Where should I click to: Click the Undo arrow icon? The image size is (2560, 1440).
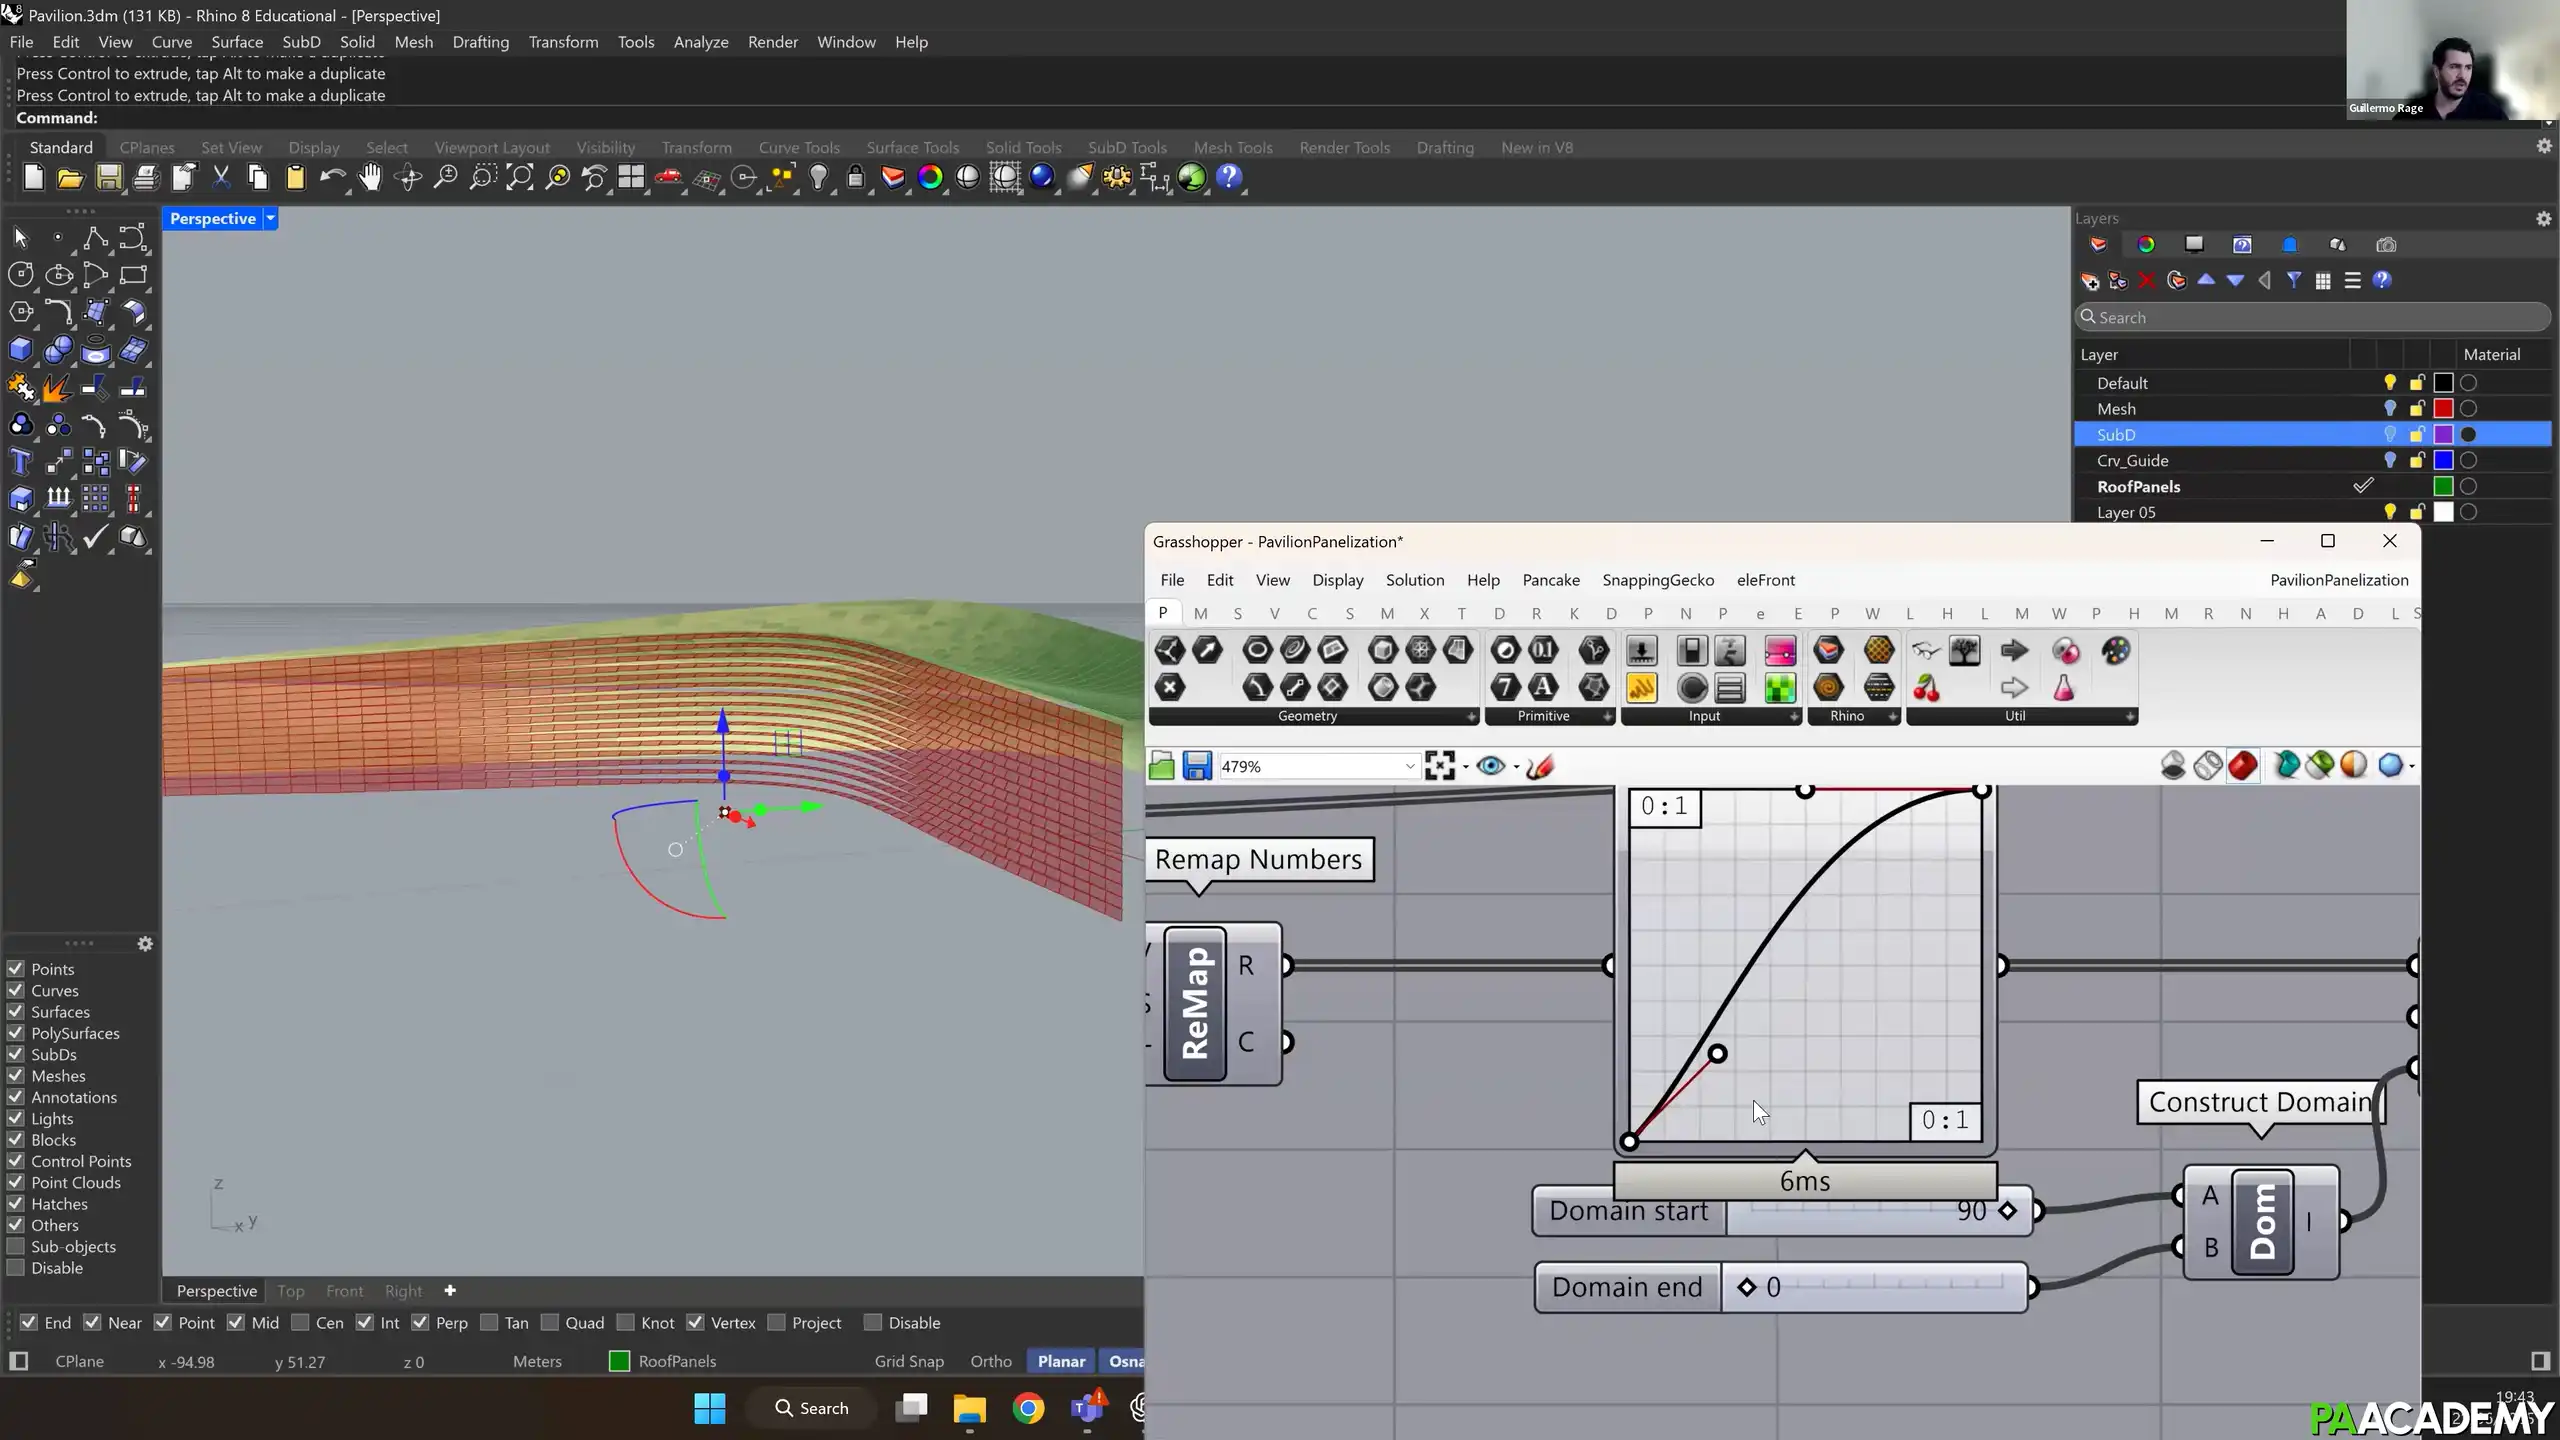coord(332,178)
